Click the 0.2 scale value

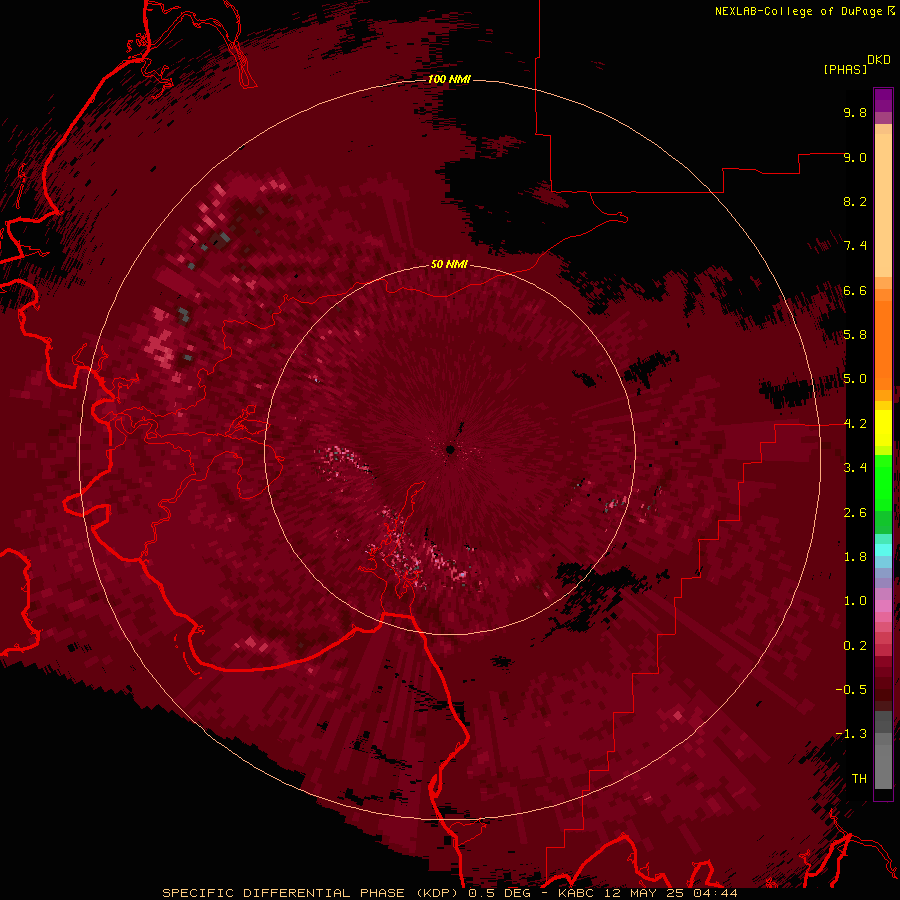tap(855, 646)
